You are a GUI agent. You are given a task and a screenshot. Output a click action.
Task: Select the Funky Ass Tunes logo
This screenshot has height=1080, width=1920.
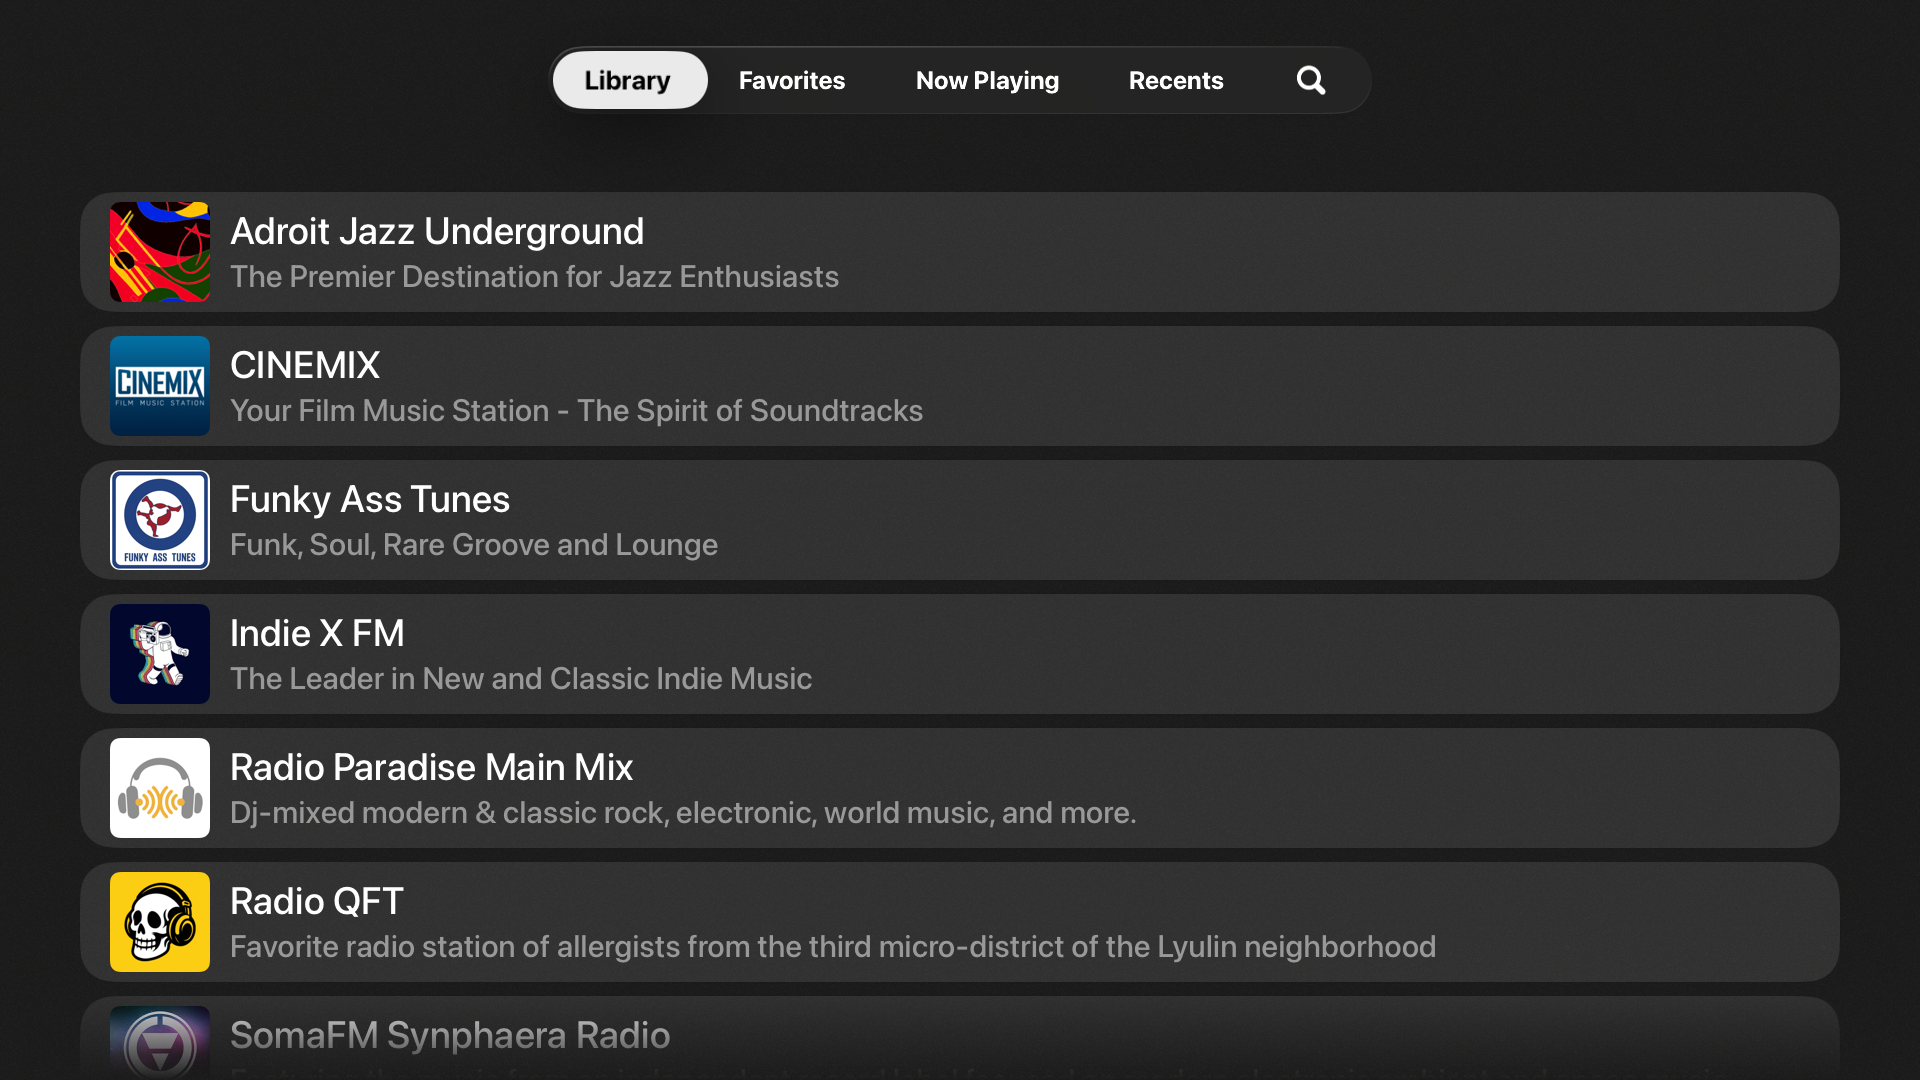(x=160, y=520)
